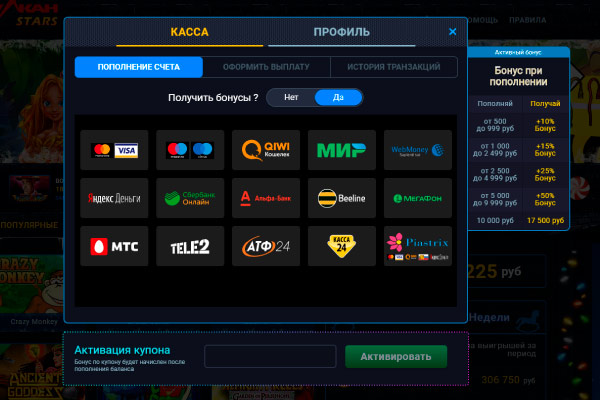Switch to the ПРОФИЛЬ tab
600x400 pixels.
pyautogui.click(x=341, y=32)
